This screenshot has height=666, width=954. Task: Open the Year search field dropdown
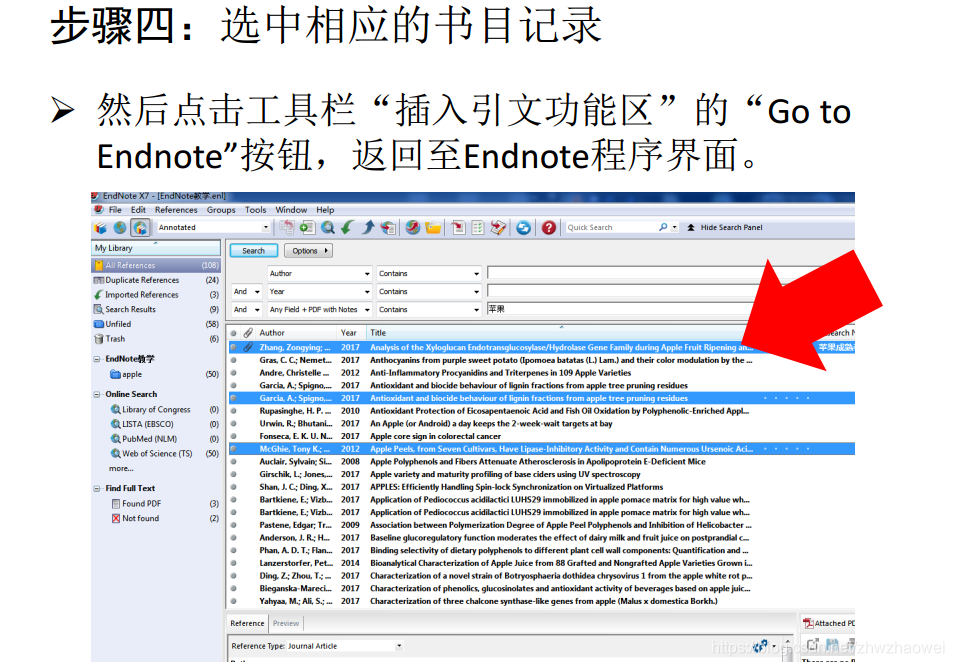coord(367,292)
